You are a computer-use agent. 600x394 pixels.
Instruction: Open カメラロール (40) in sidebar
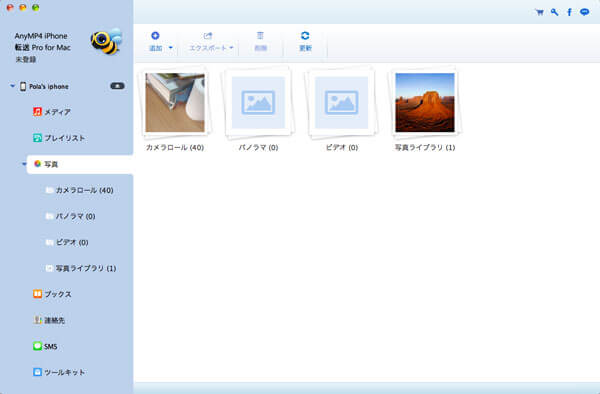[x=85, y=190]
